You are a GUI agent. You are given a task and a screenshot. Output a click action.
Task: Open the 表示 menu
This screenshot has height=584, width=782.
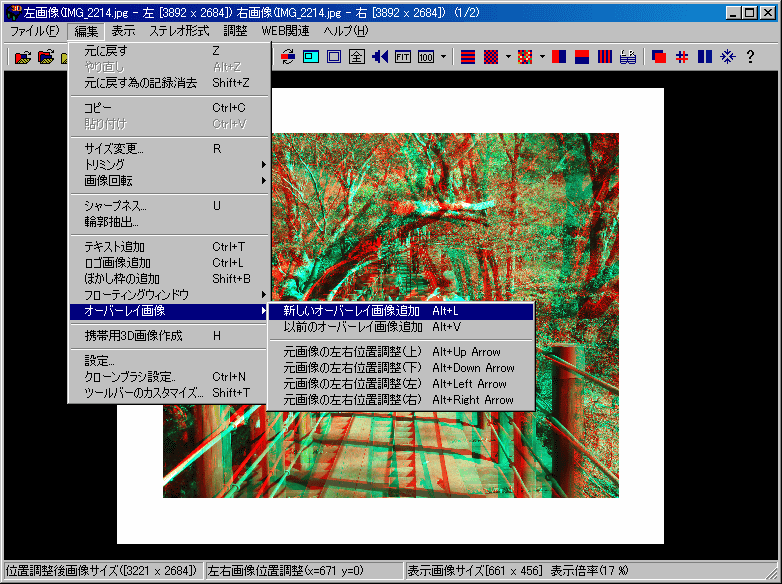coord(123,31)
